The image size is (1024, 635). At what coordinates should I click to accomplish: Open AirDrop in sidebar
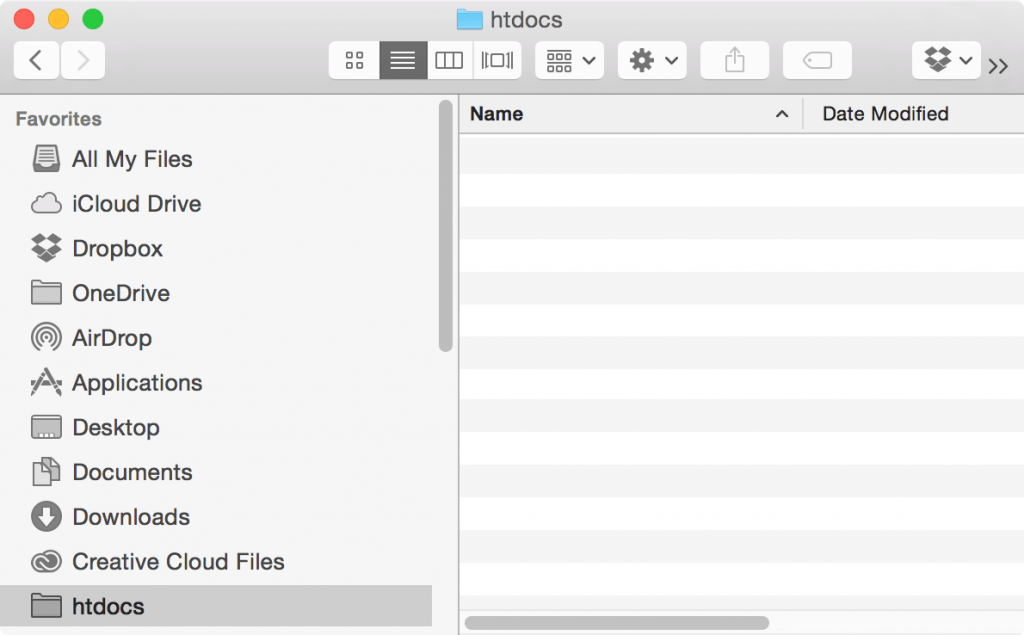coord(216,338)
